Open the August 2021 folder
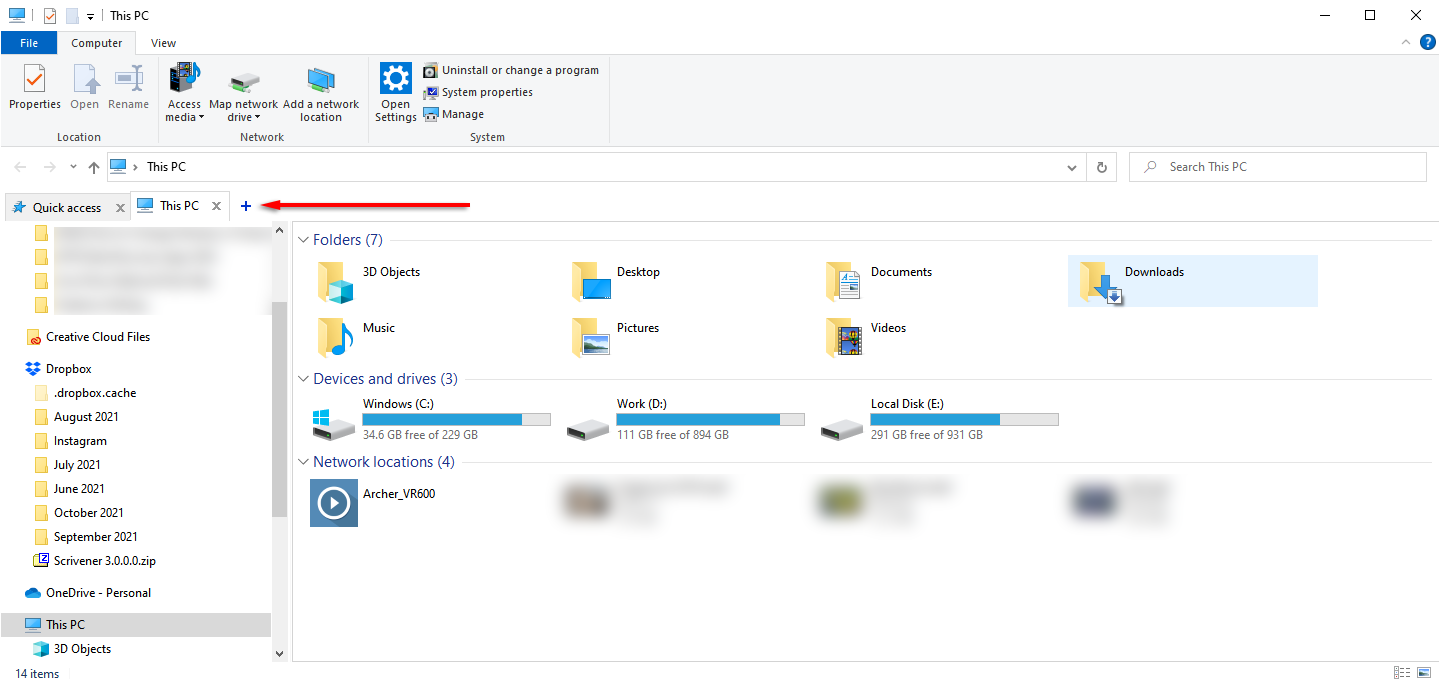This screenshot has height=686, width=1440. [x=86, y=417]
